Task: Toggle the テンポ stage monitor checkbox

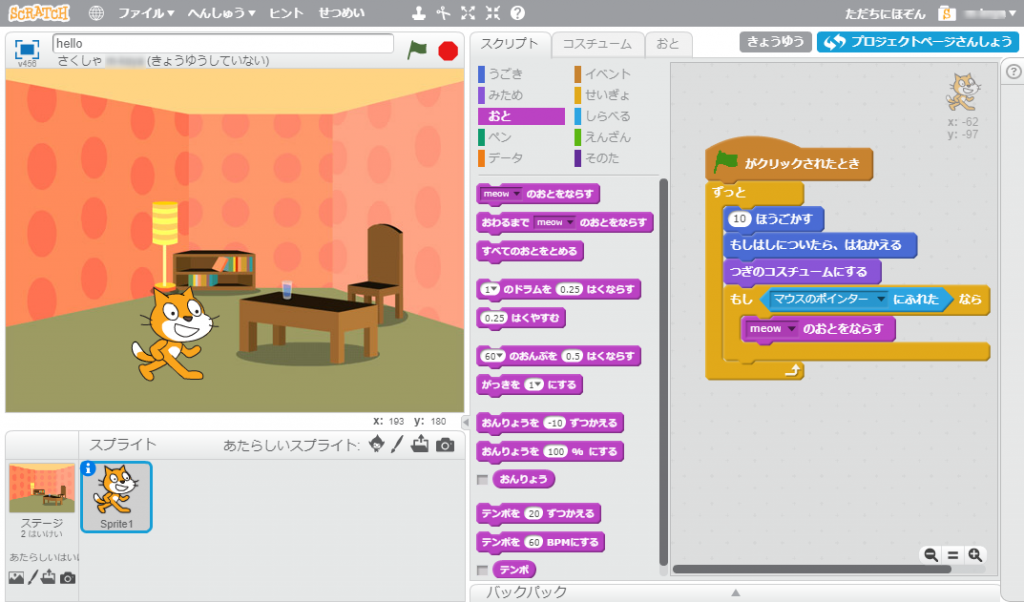Action: (483, 570)
